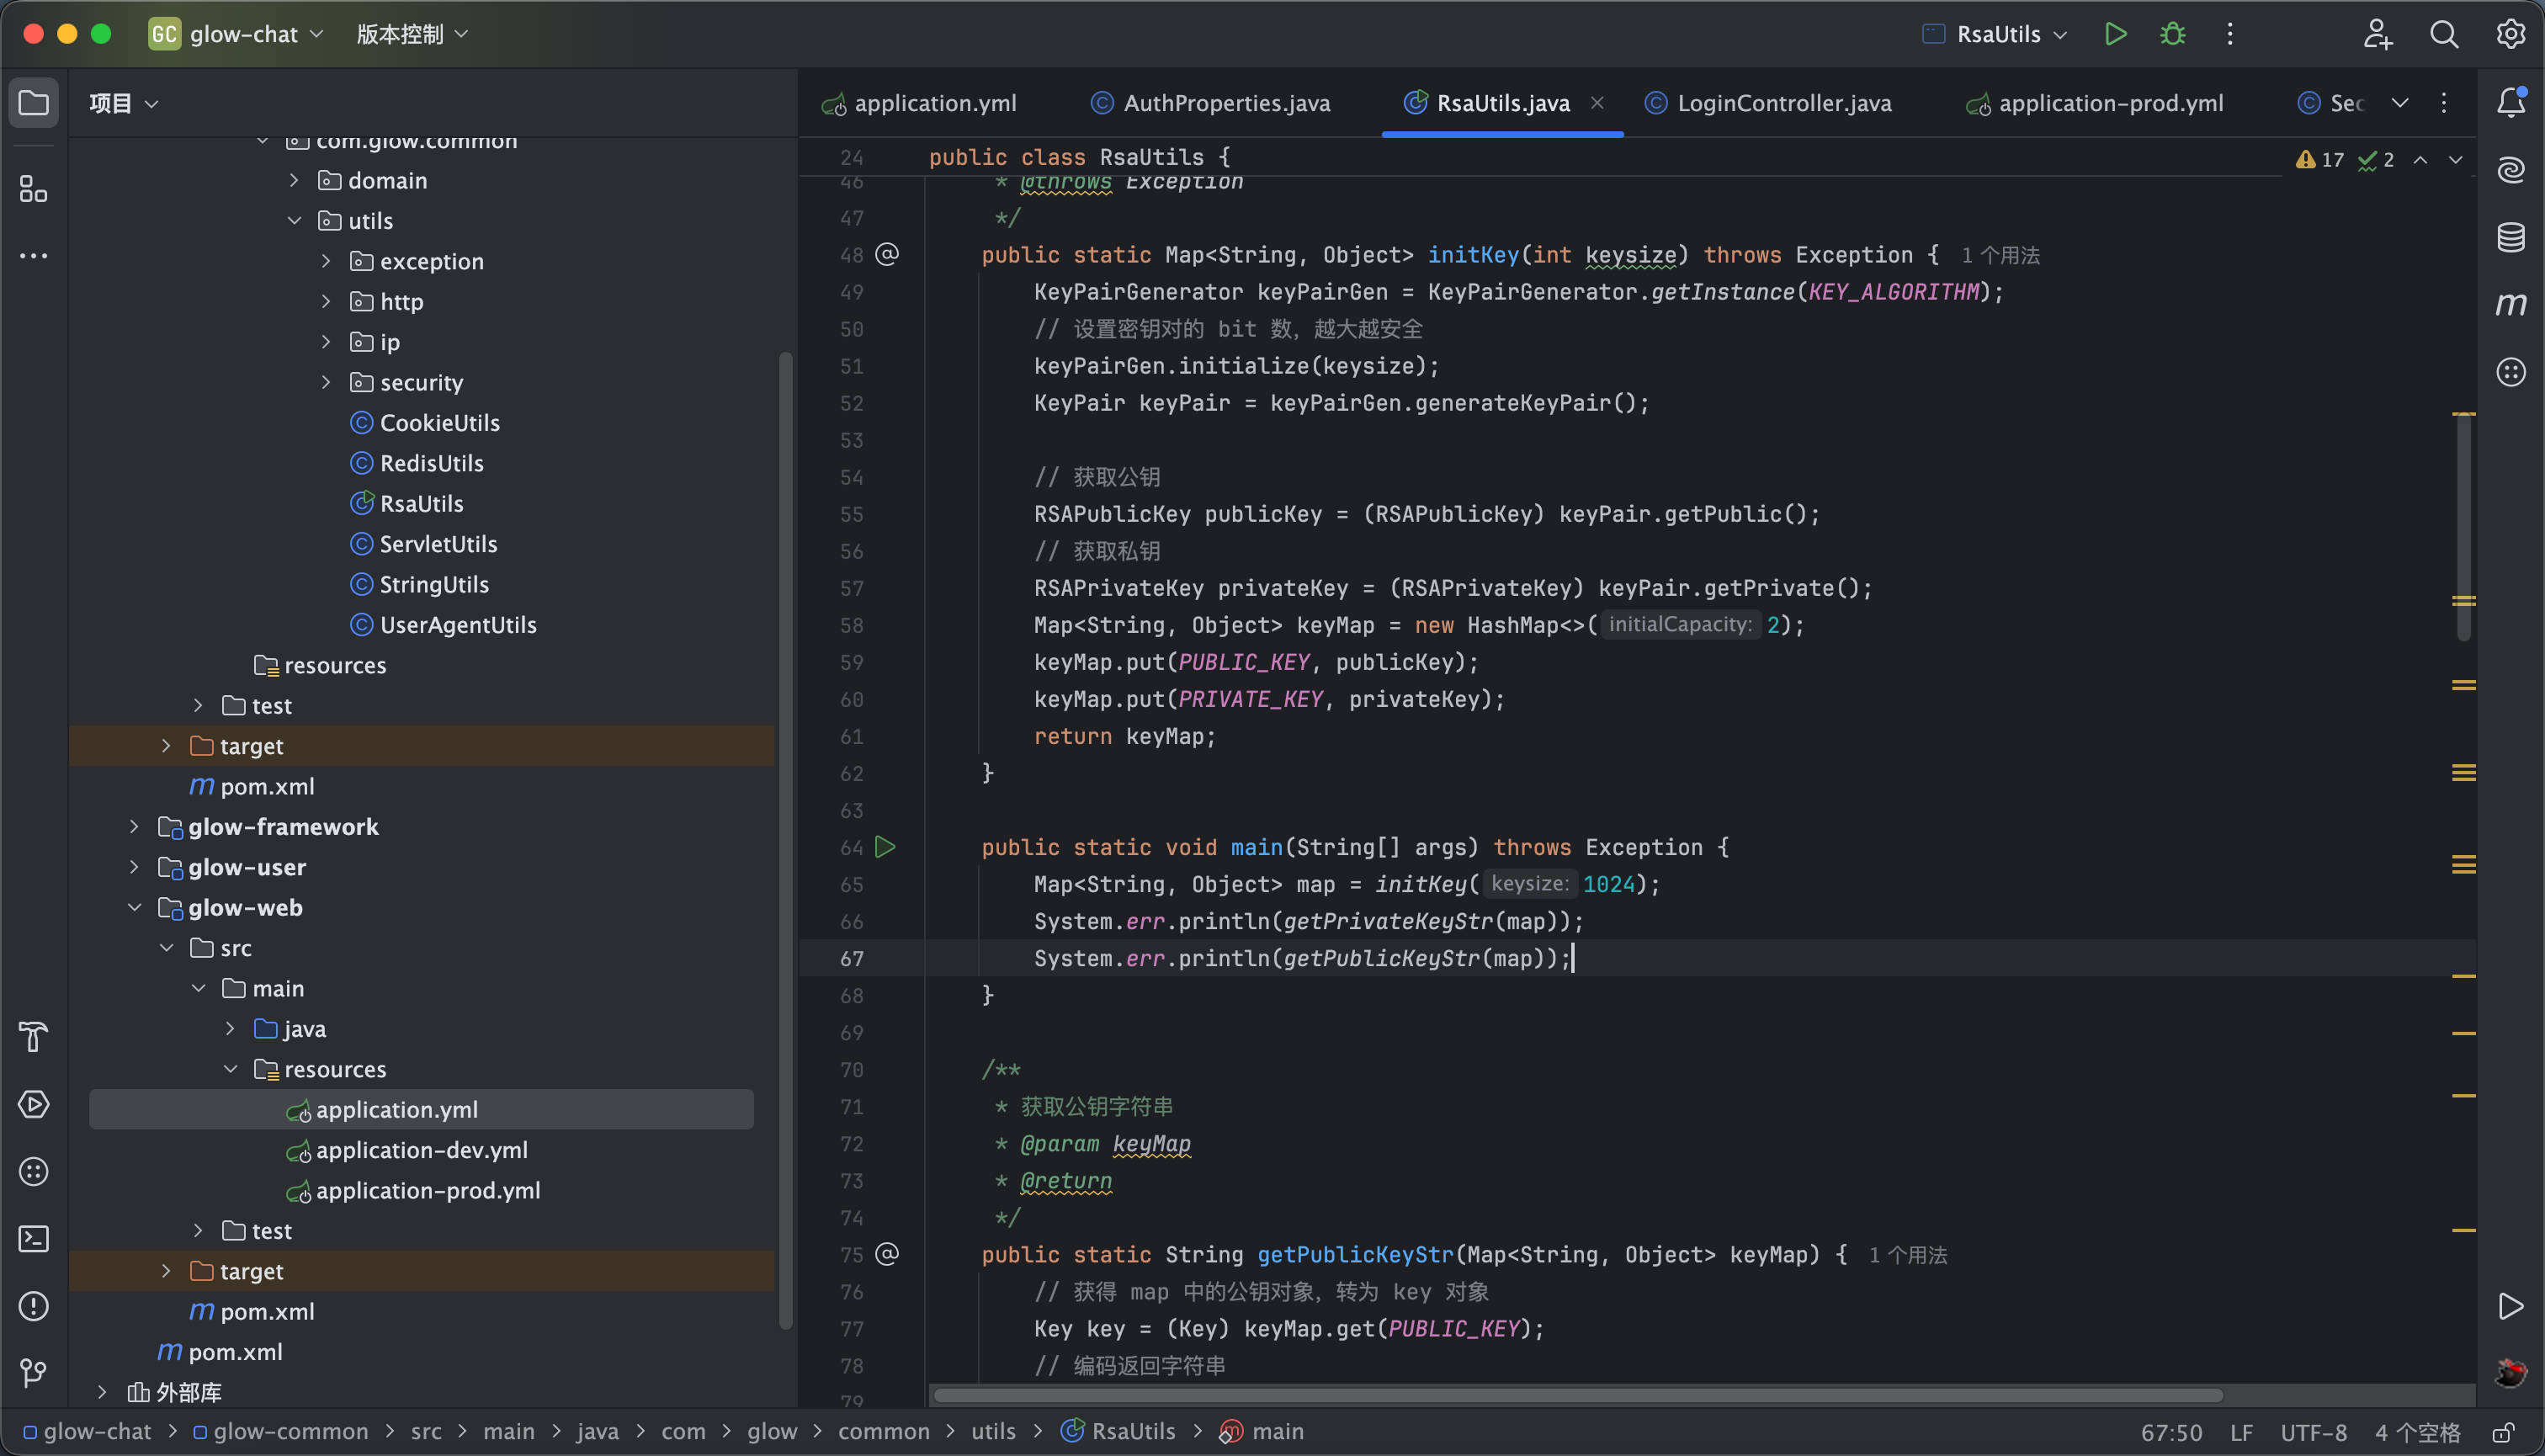Toggle the read-only lock icon in status bar
Screen dimensions: 2545x1456
point(2503,1432)
